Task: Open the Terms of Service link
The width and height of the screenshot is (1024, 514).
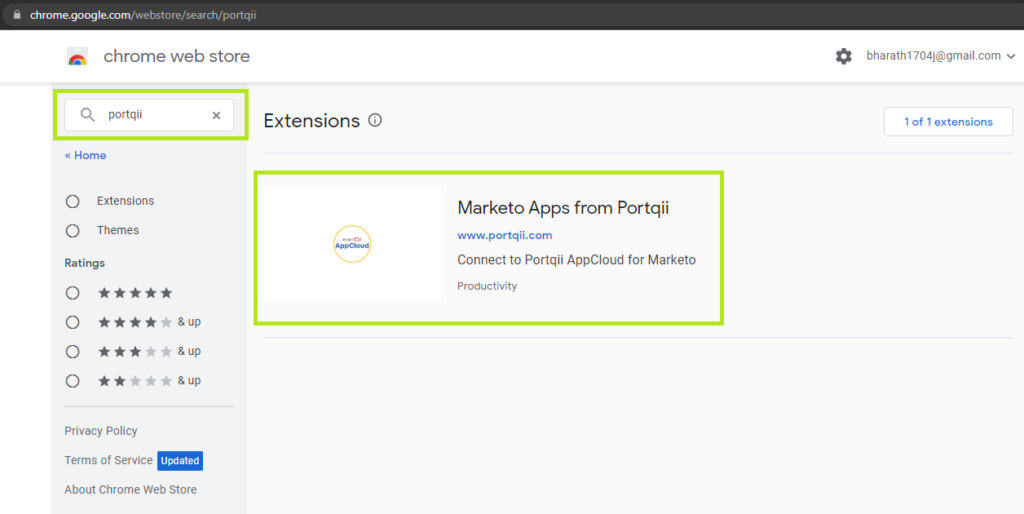Action: (x=108, y=460)
